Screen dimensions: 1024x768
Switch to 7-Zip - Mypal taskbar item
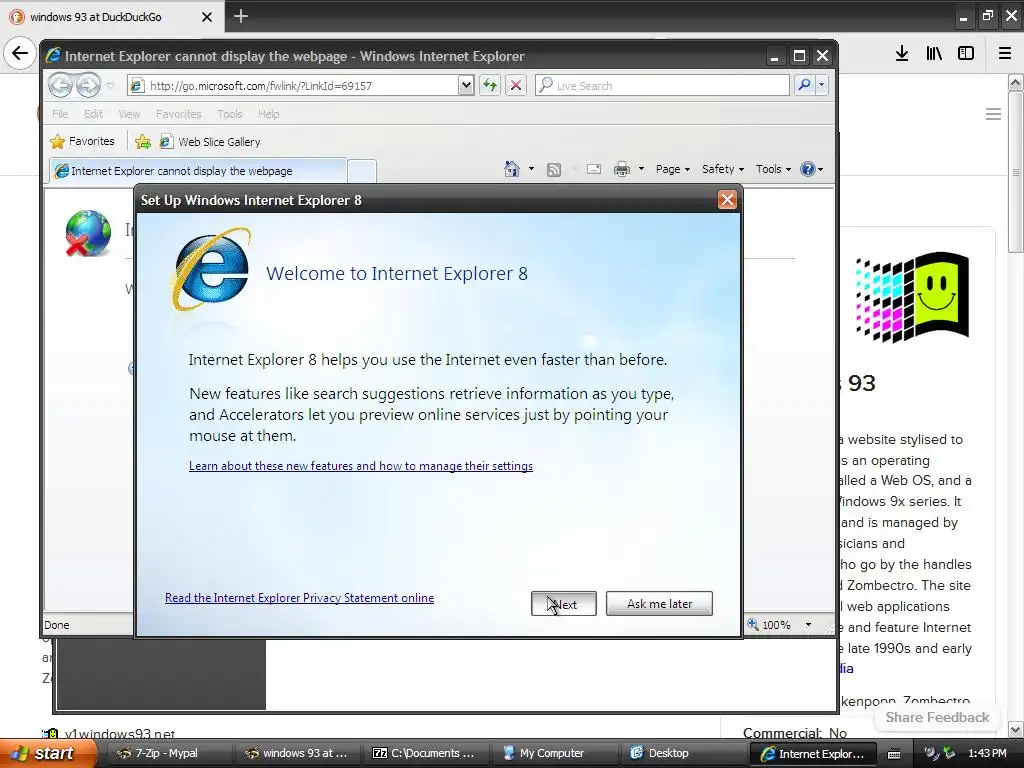click(x=167, y=753)
